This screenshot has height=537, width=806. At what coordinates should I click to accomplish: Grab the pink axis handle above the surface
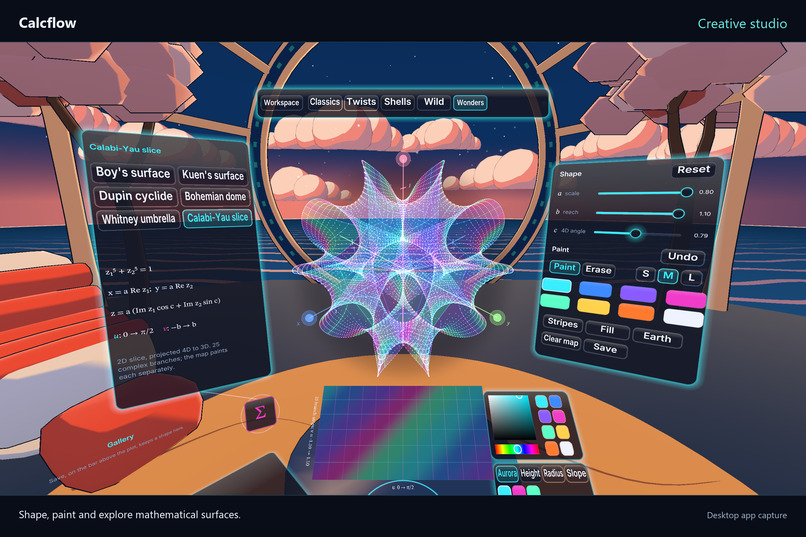click(x=404, y=159)
